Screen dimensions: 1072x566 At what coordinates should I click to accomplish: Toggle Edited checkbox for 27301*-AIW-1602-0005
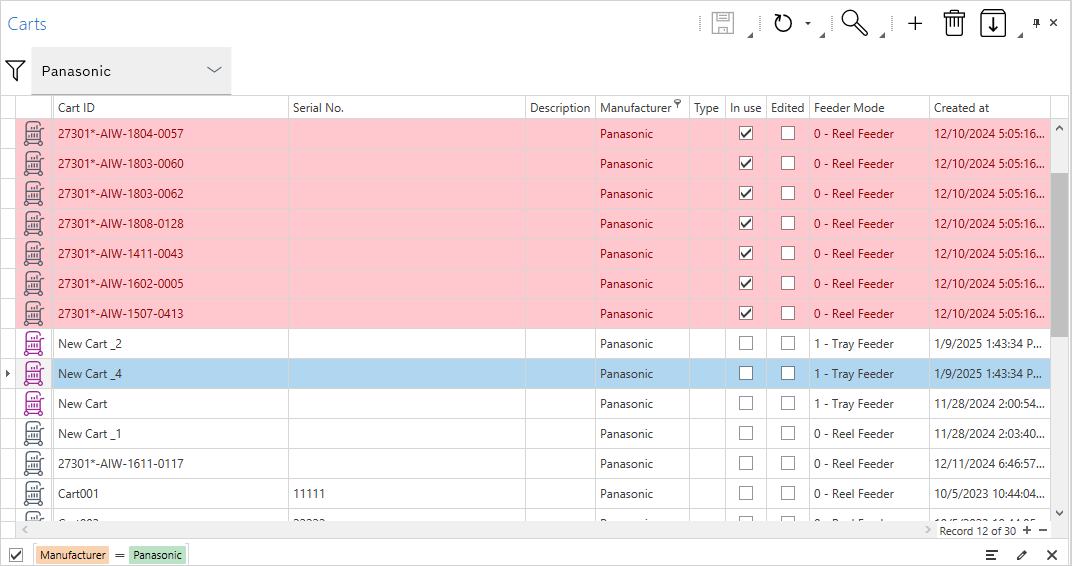(x=788, y=284)
